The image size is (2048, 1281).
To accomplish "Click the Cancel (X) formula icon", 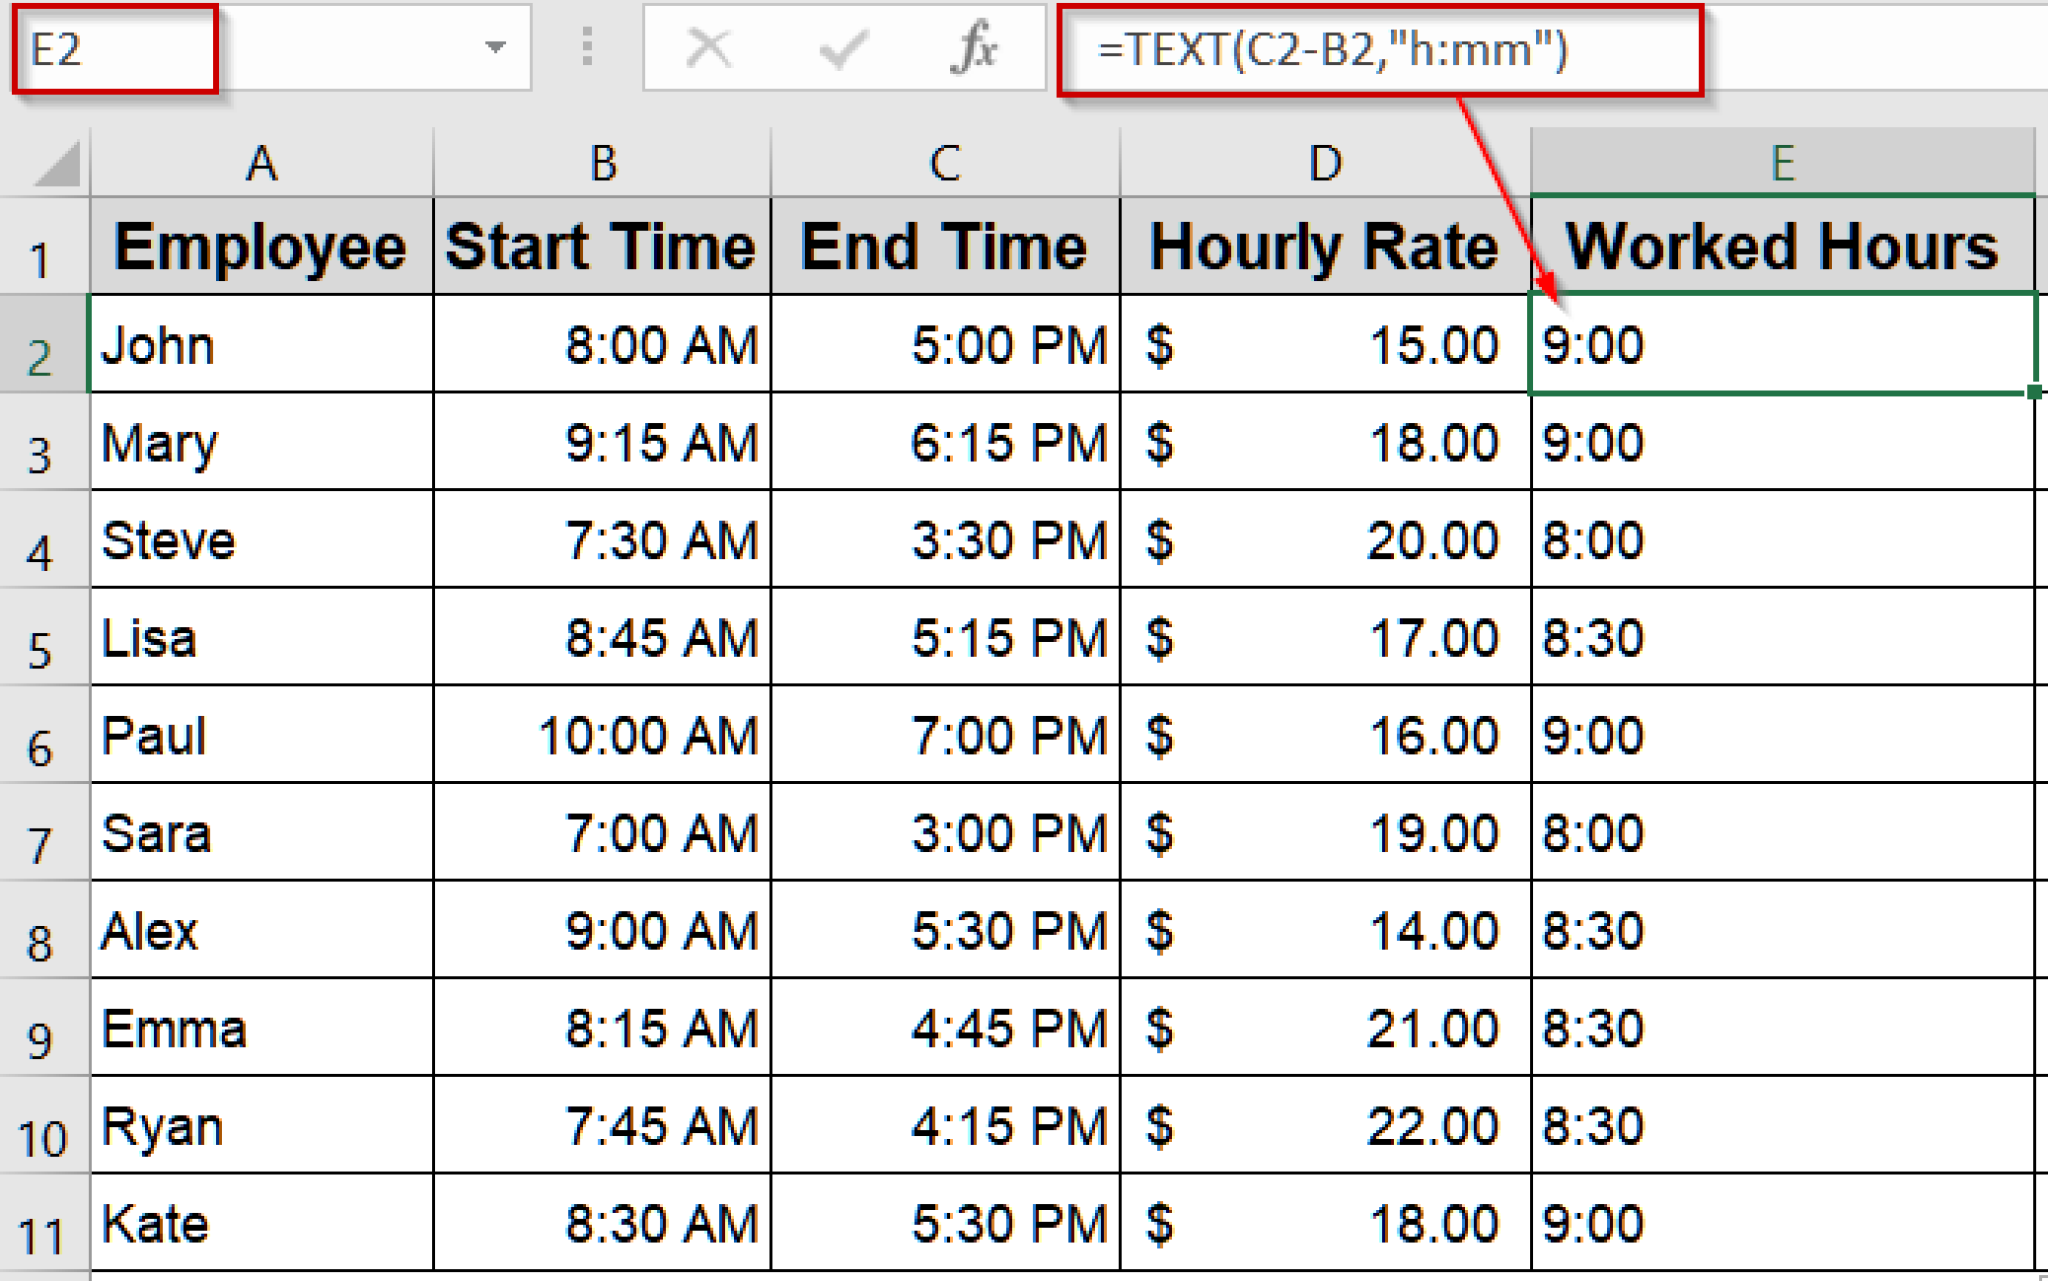I will click(709, 48).
